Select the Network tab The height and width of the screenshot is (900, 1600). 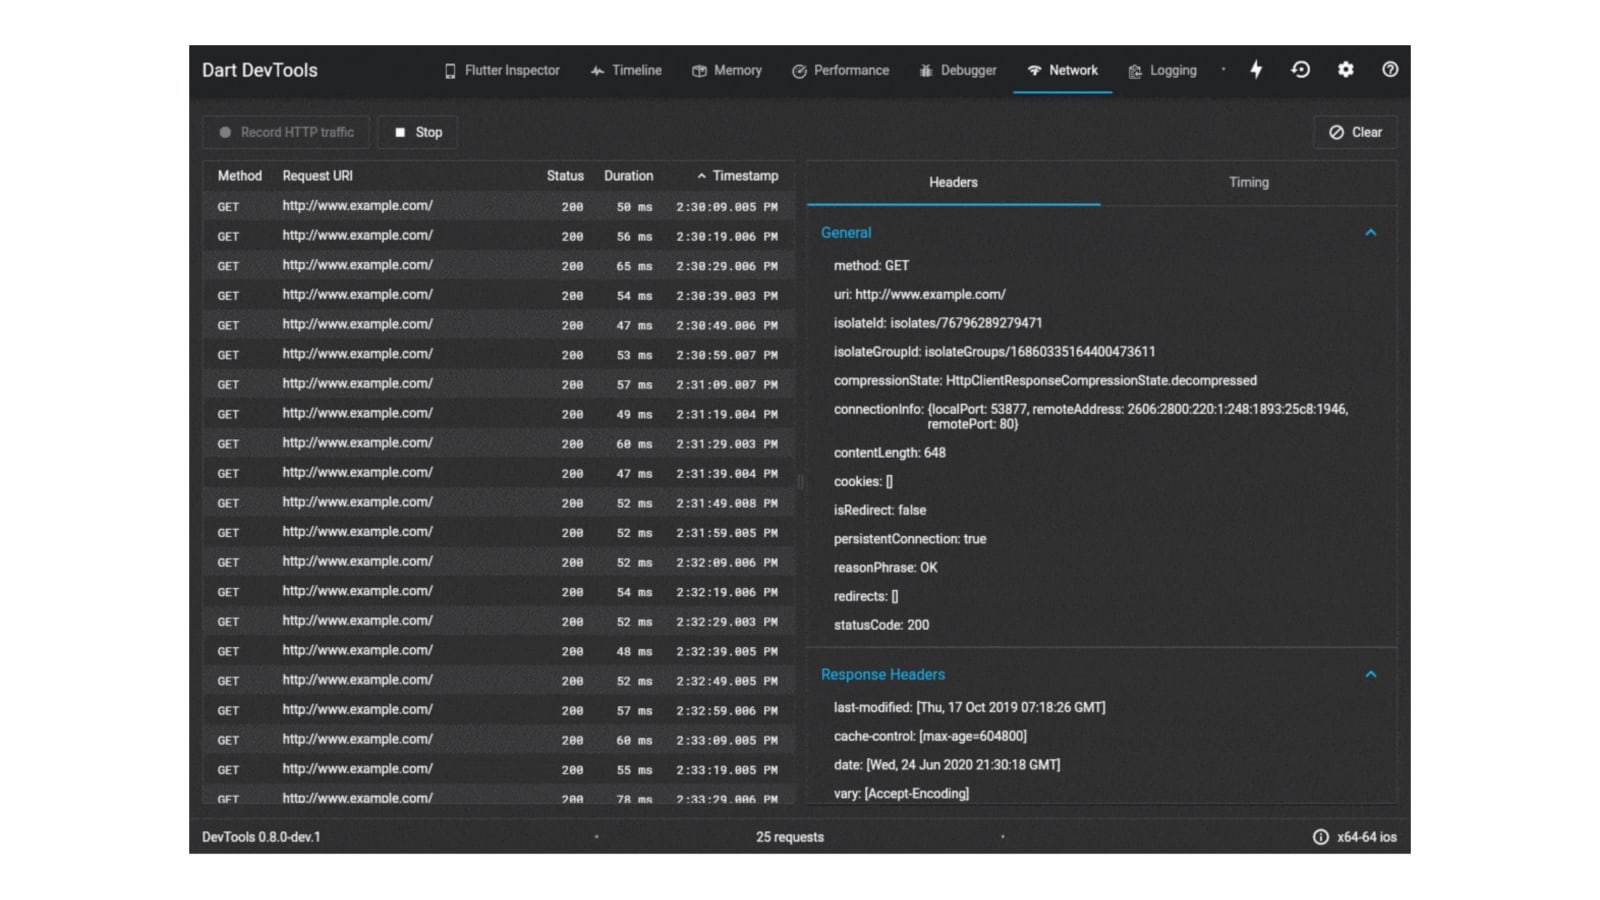(x=1062, y=70)
